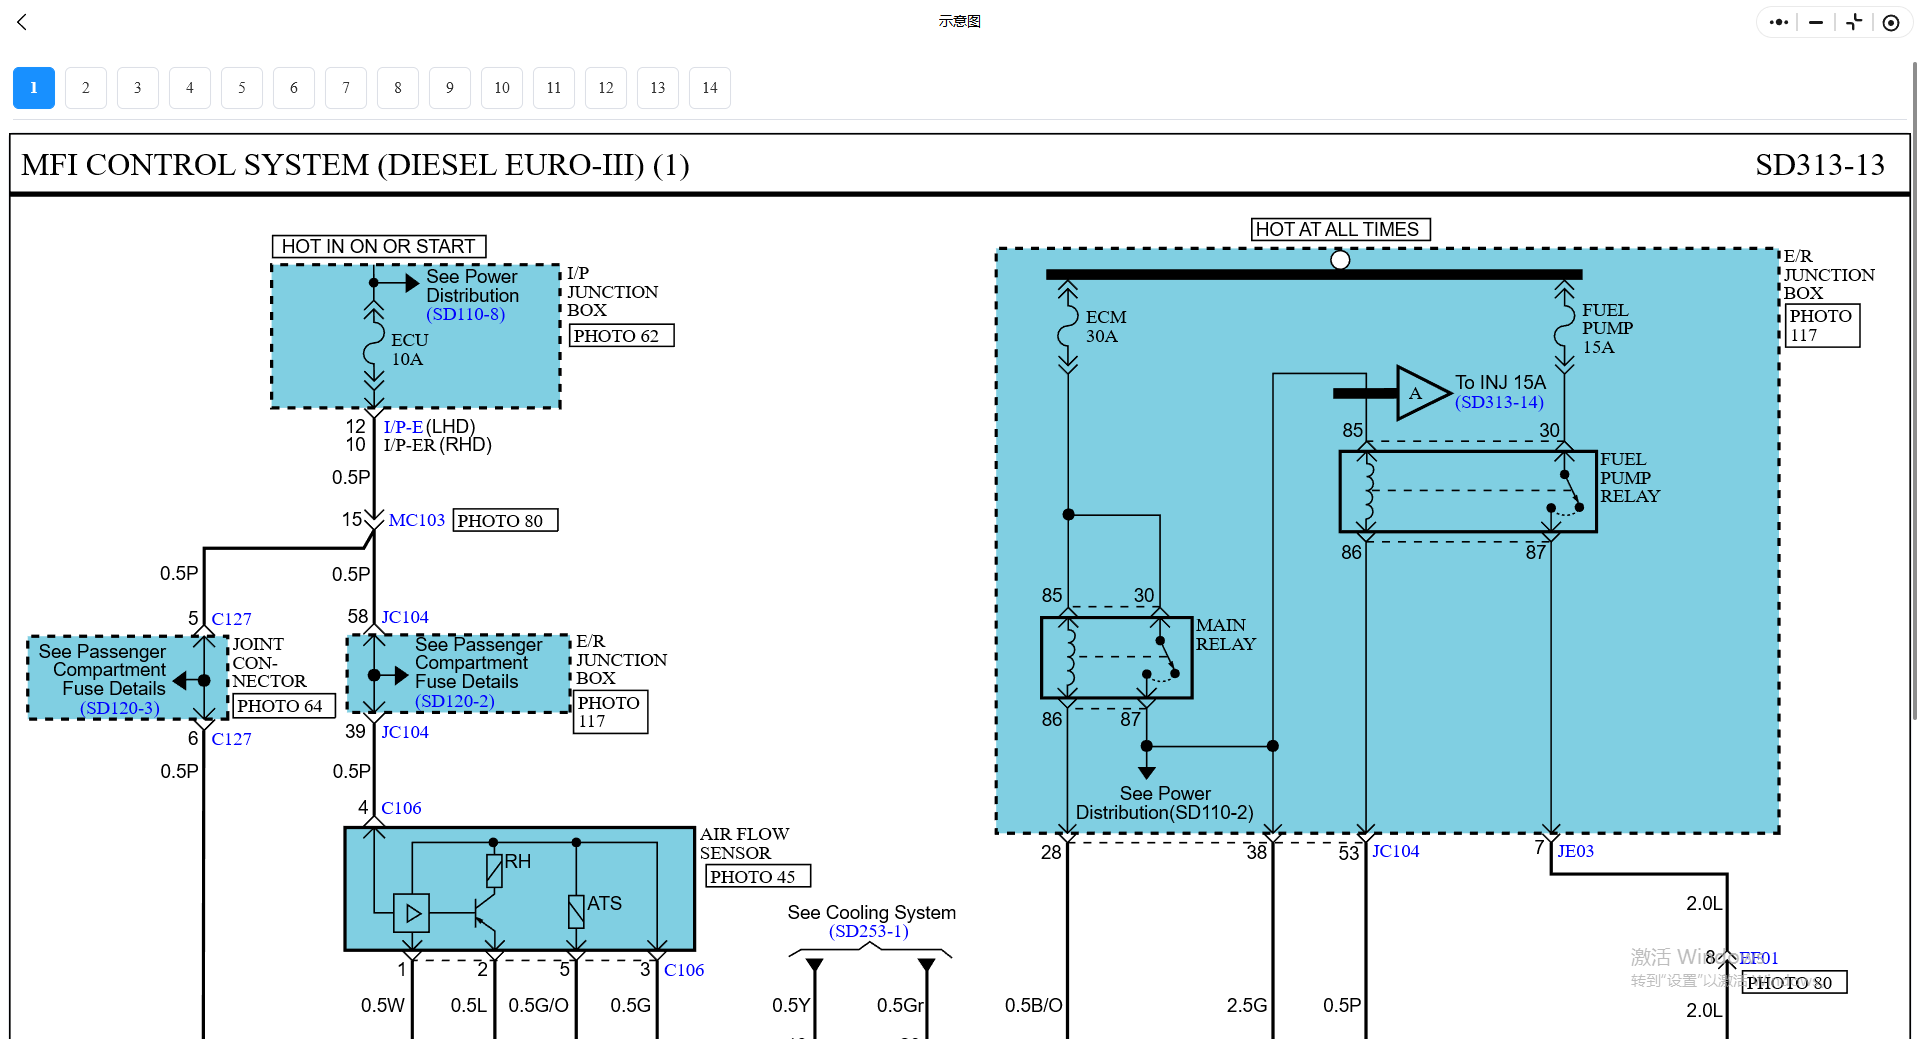Open the SD253-1 cooling system link
1920x1039 pixels.
coord(869,931)
